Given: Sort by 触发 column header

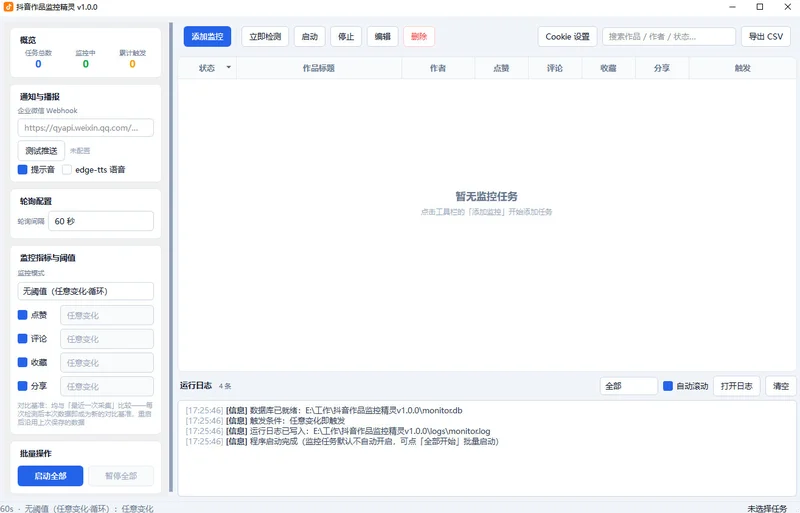Looking at the screenshot, I should (x=742, y=68).
